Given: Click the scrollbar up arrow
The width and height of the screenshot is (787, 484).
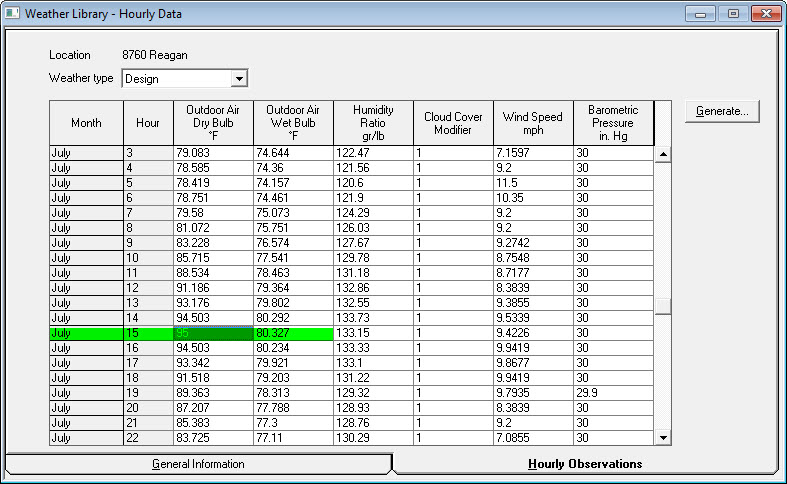Looking at the screenshot, I should pos(663,154).
